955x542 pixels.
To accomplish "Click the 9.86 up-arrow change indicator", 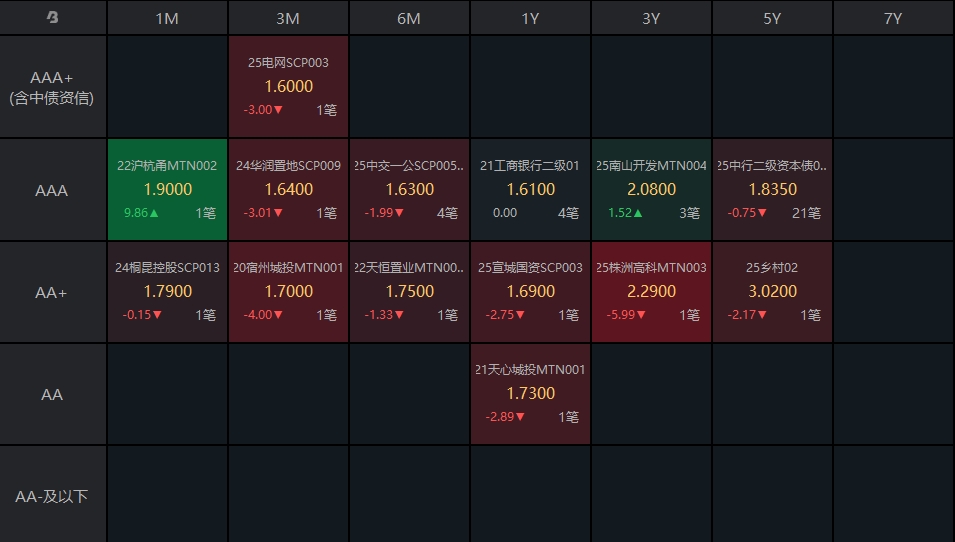I will pos(141,213).
